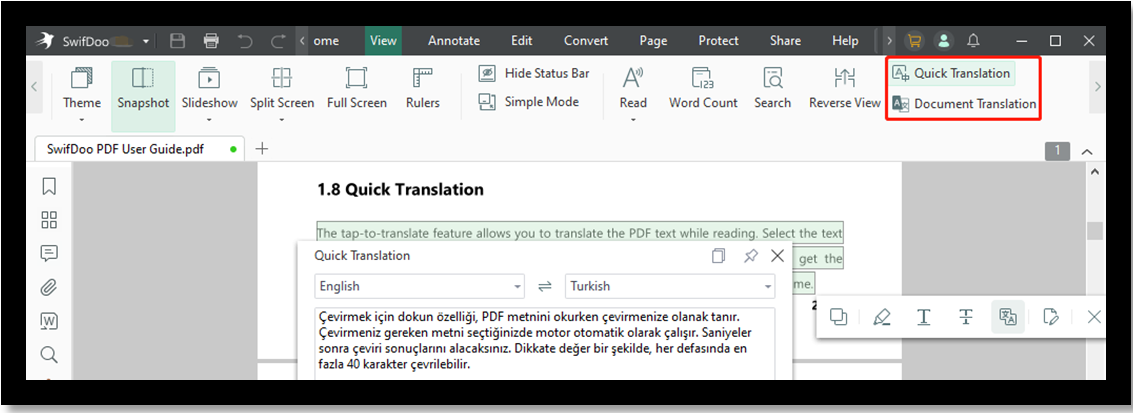Click the Save disk icon
1133x413 pixels.
point(177,41)
